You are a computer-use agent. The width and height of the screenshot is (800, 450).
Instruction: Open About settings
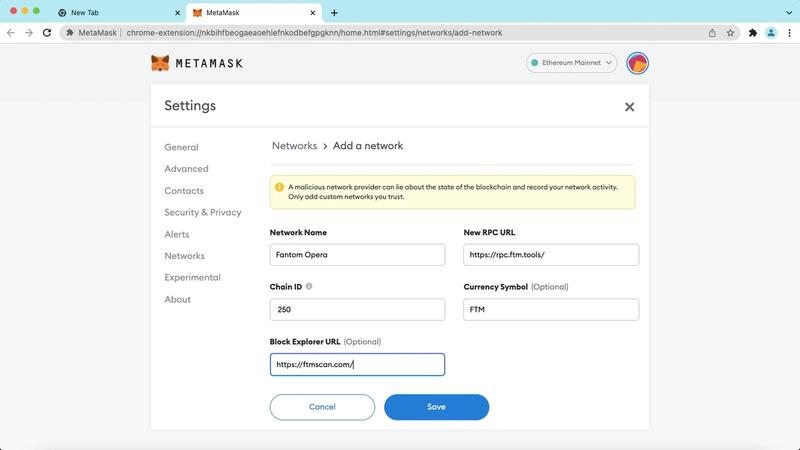pos(178,299)
